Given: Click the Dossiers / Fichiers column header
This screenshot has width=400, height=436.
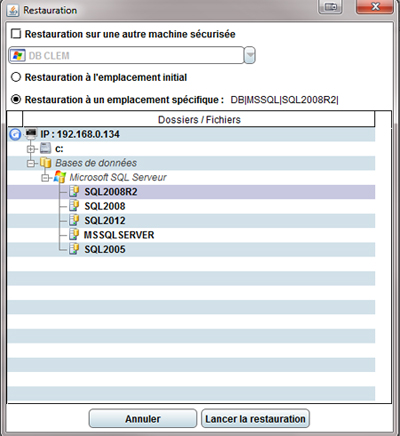Looking at the screenshot, I should point(199,119).
